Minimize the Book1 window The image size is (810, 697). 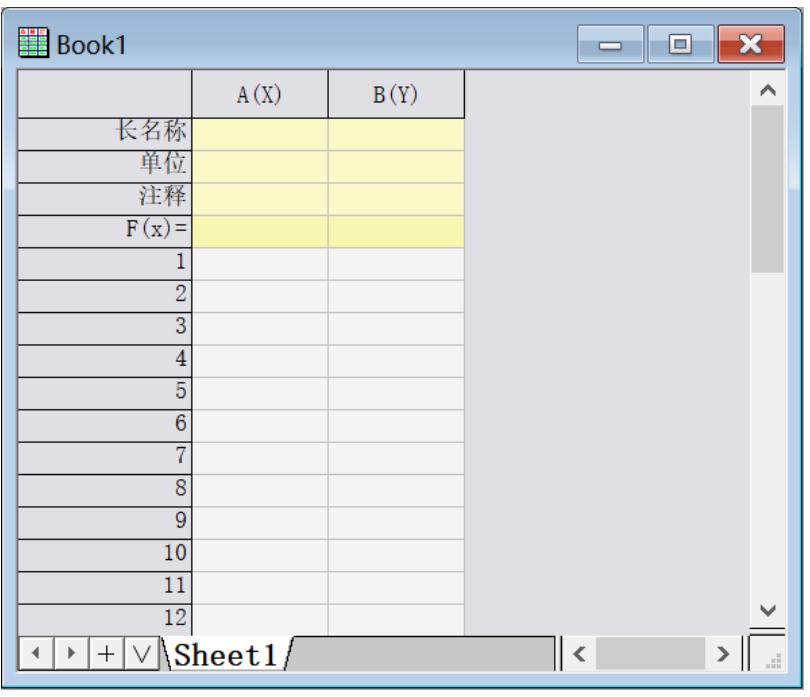tap(610, 44)
